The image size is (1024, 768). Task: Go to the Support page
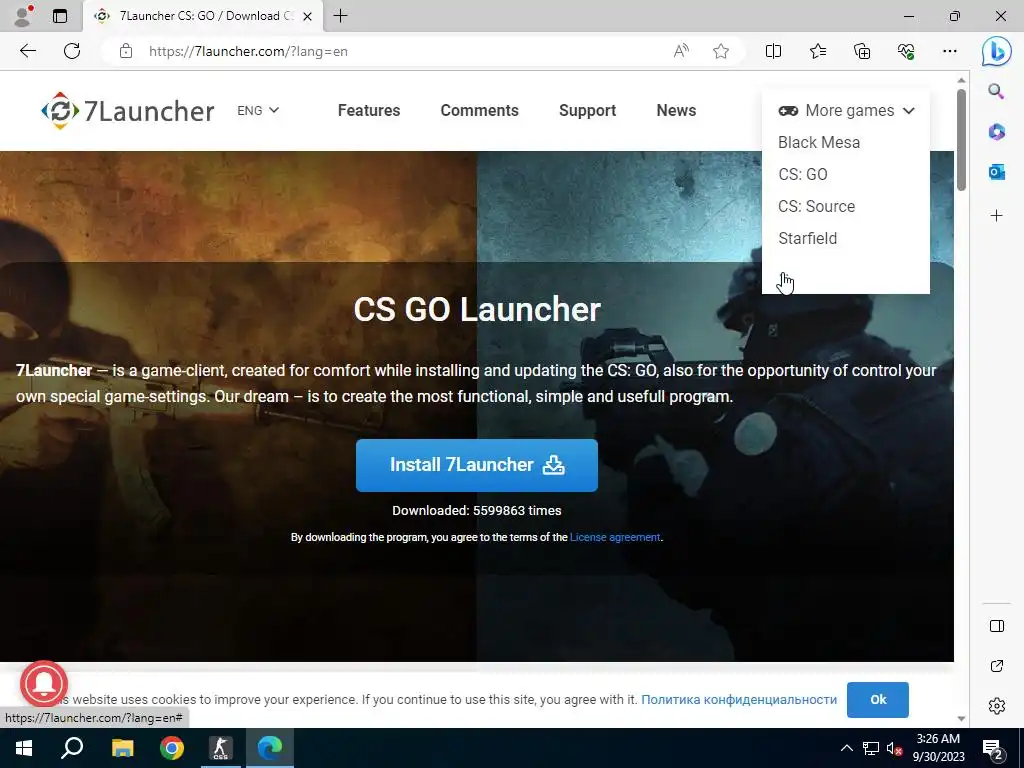click(587, 110)
